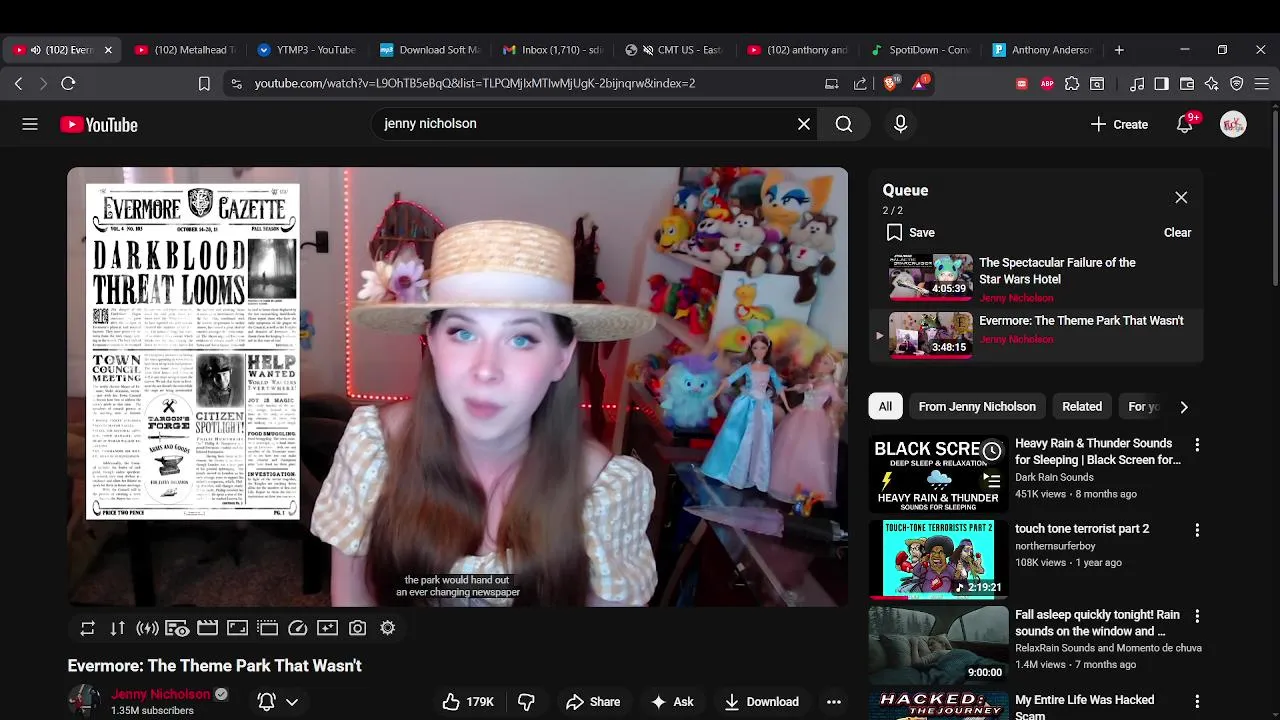Dislike this video
This screenshot has width=1280, height=720.
pyautogui.click(x=526, y=702)
